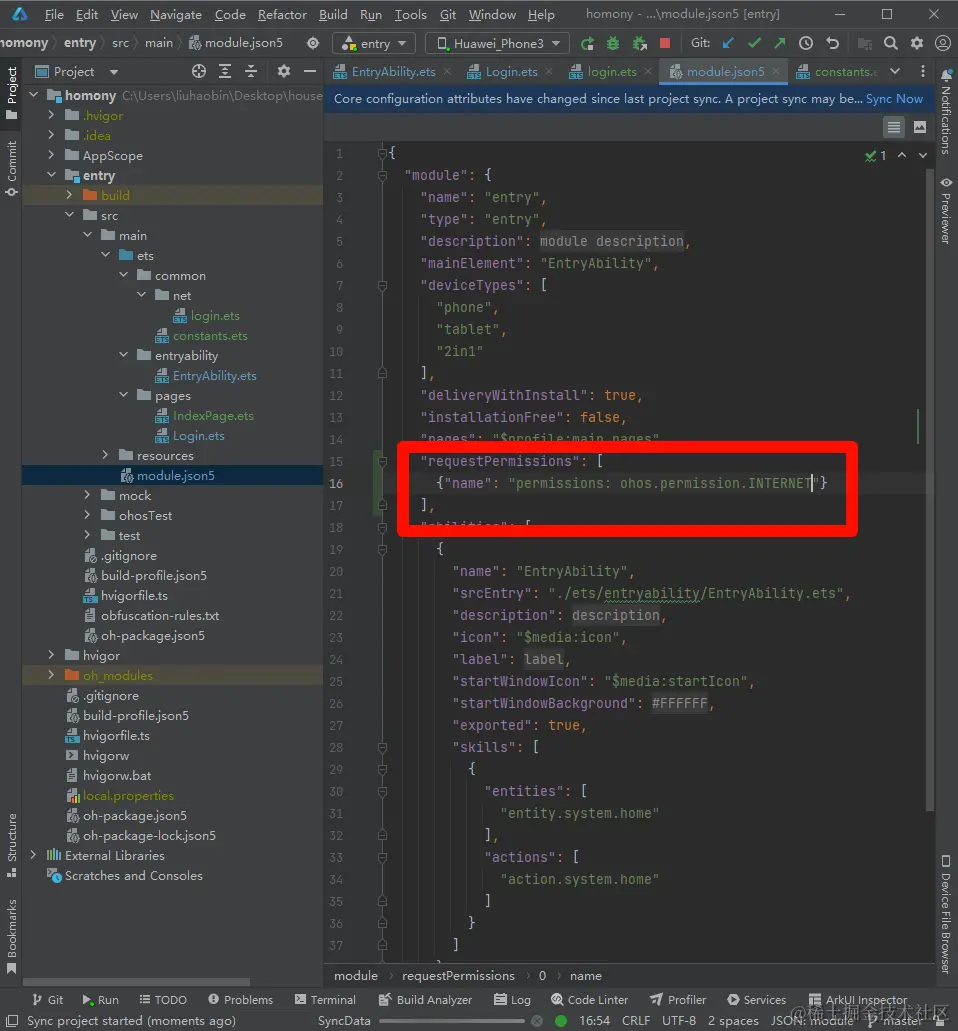Open entry run configuration dropdown
Image resolution: width=958 pixels, height=1031 pixels.
click(x=374, y=43)
